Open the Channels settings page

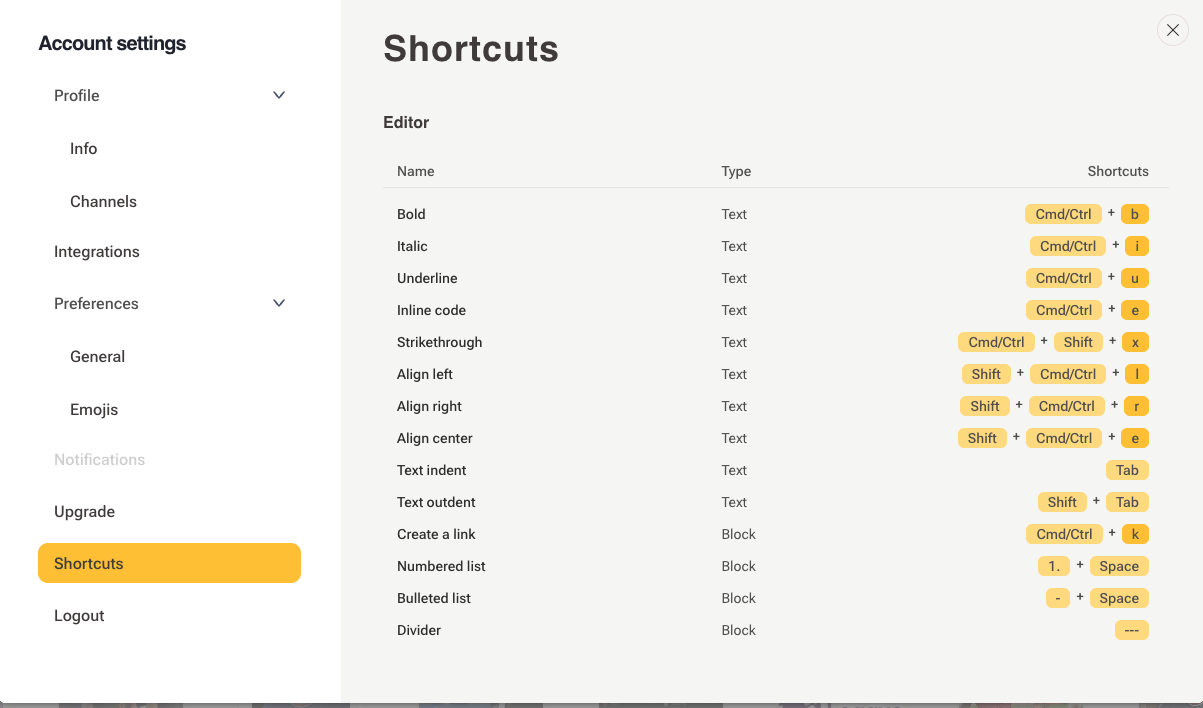pyautogui.click(x=103, y=201)
